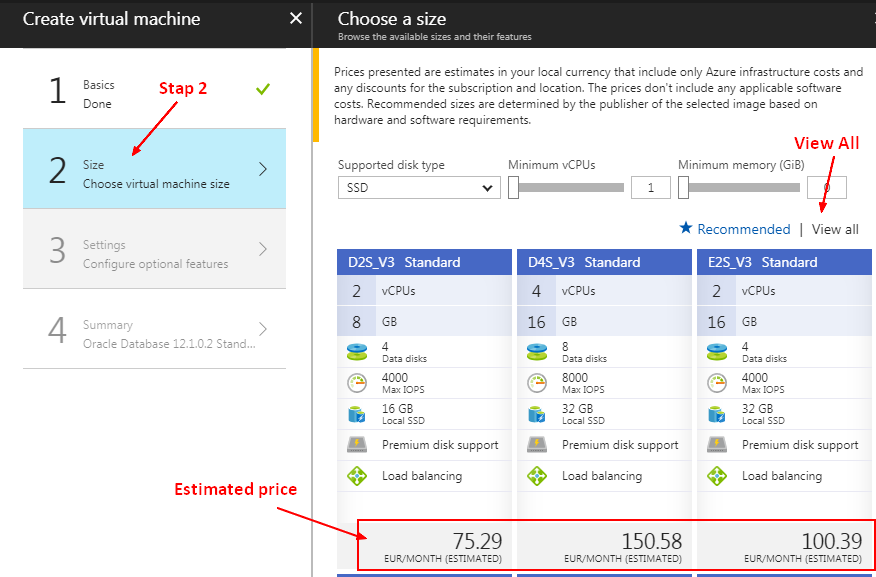Viewport: 876px width, 577px height.
Task: Click green checkmark on Basics step
Action: tap(263, 89)
